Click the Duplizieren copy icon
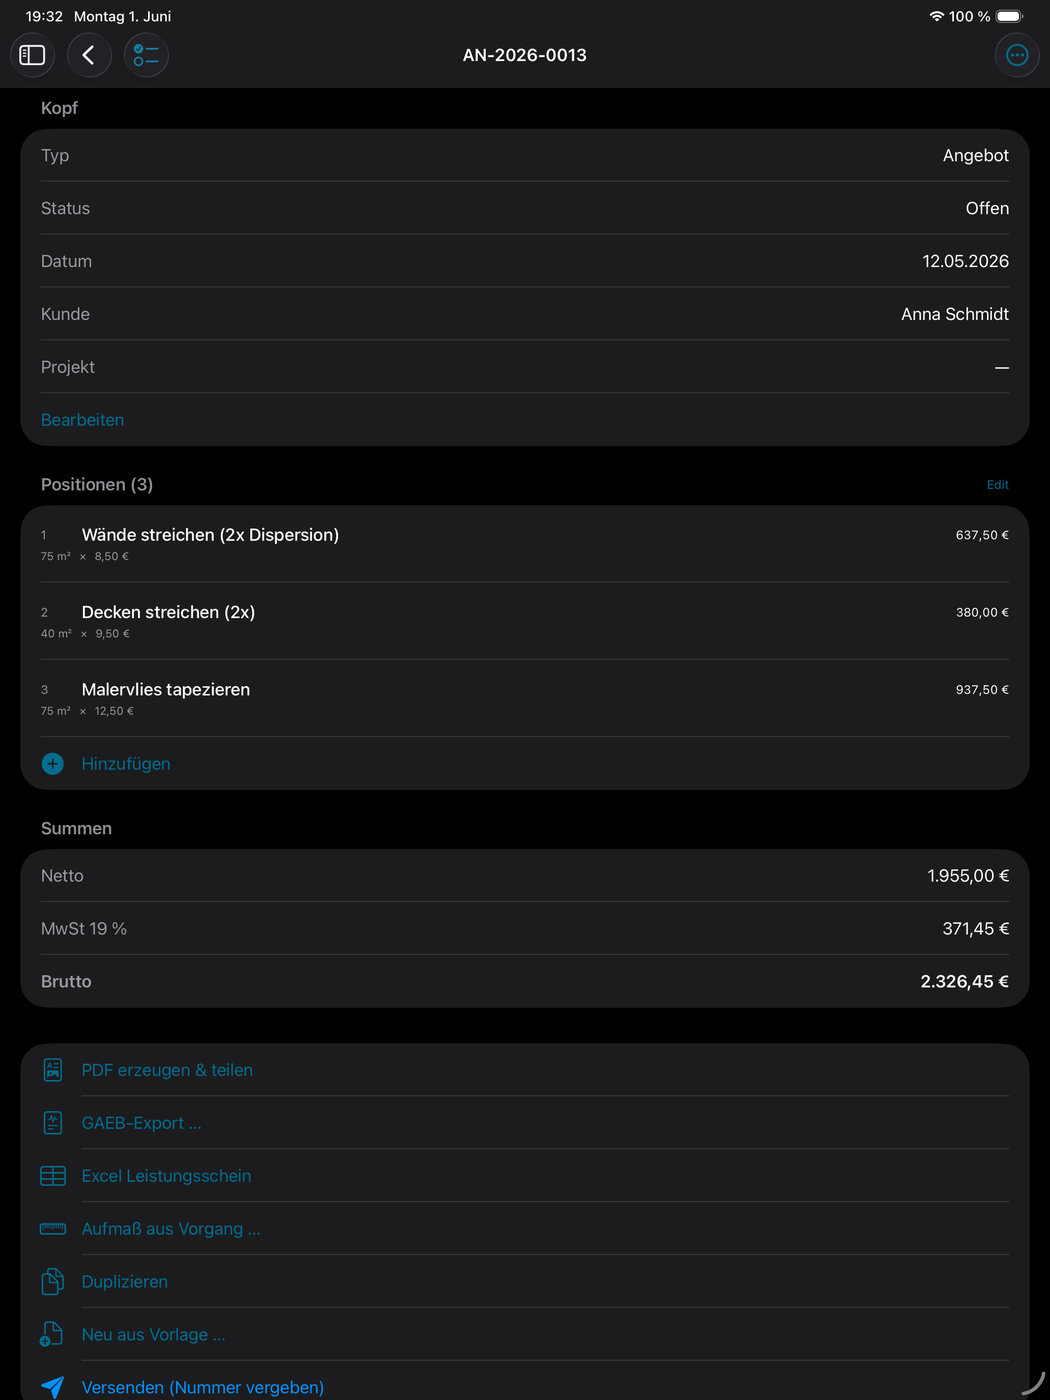Screen dimensions: 1050x1400 [x=53, y=1282]
